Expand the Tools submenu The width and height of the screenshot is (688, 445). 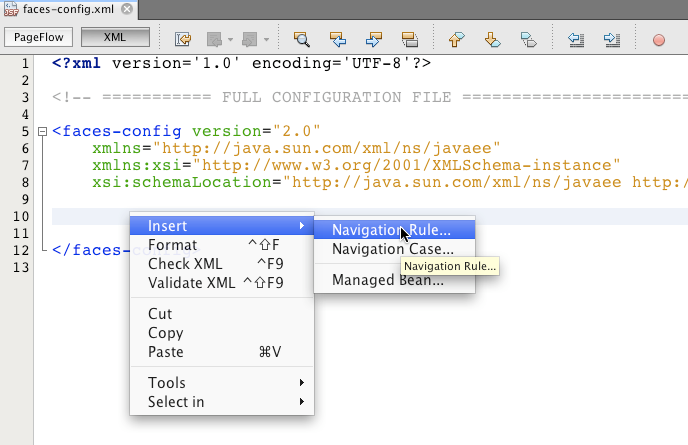tap(222, 383)
